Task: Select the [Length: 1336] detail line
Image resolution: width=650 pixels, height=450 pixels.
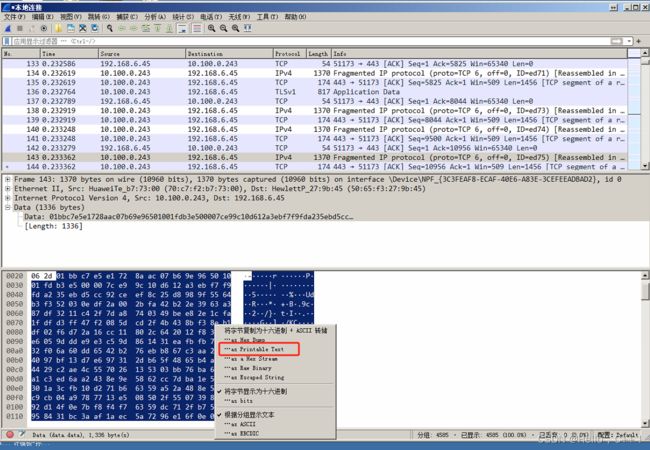Action: click(x=53, y=226)
